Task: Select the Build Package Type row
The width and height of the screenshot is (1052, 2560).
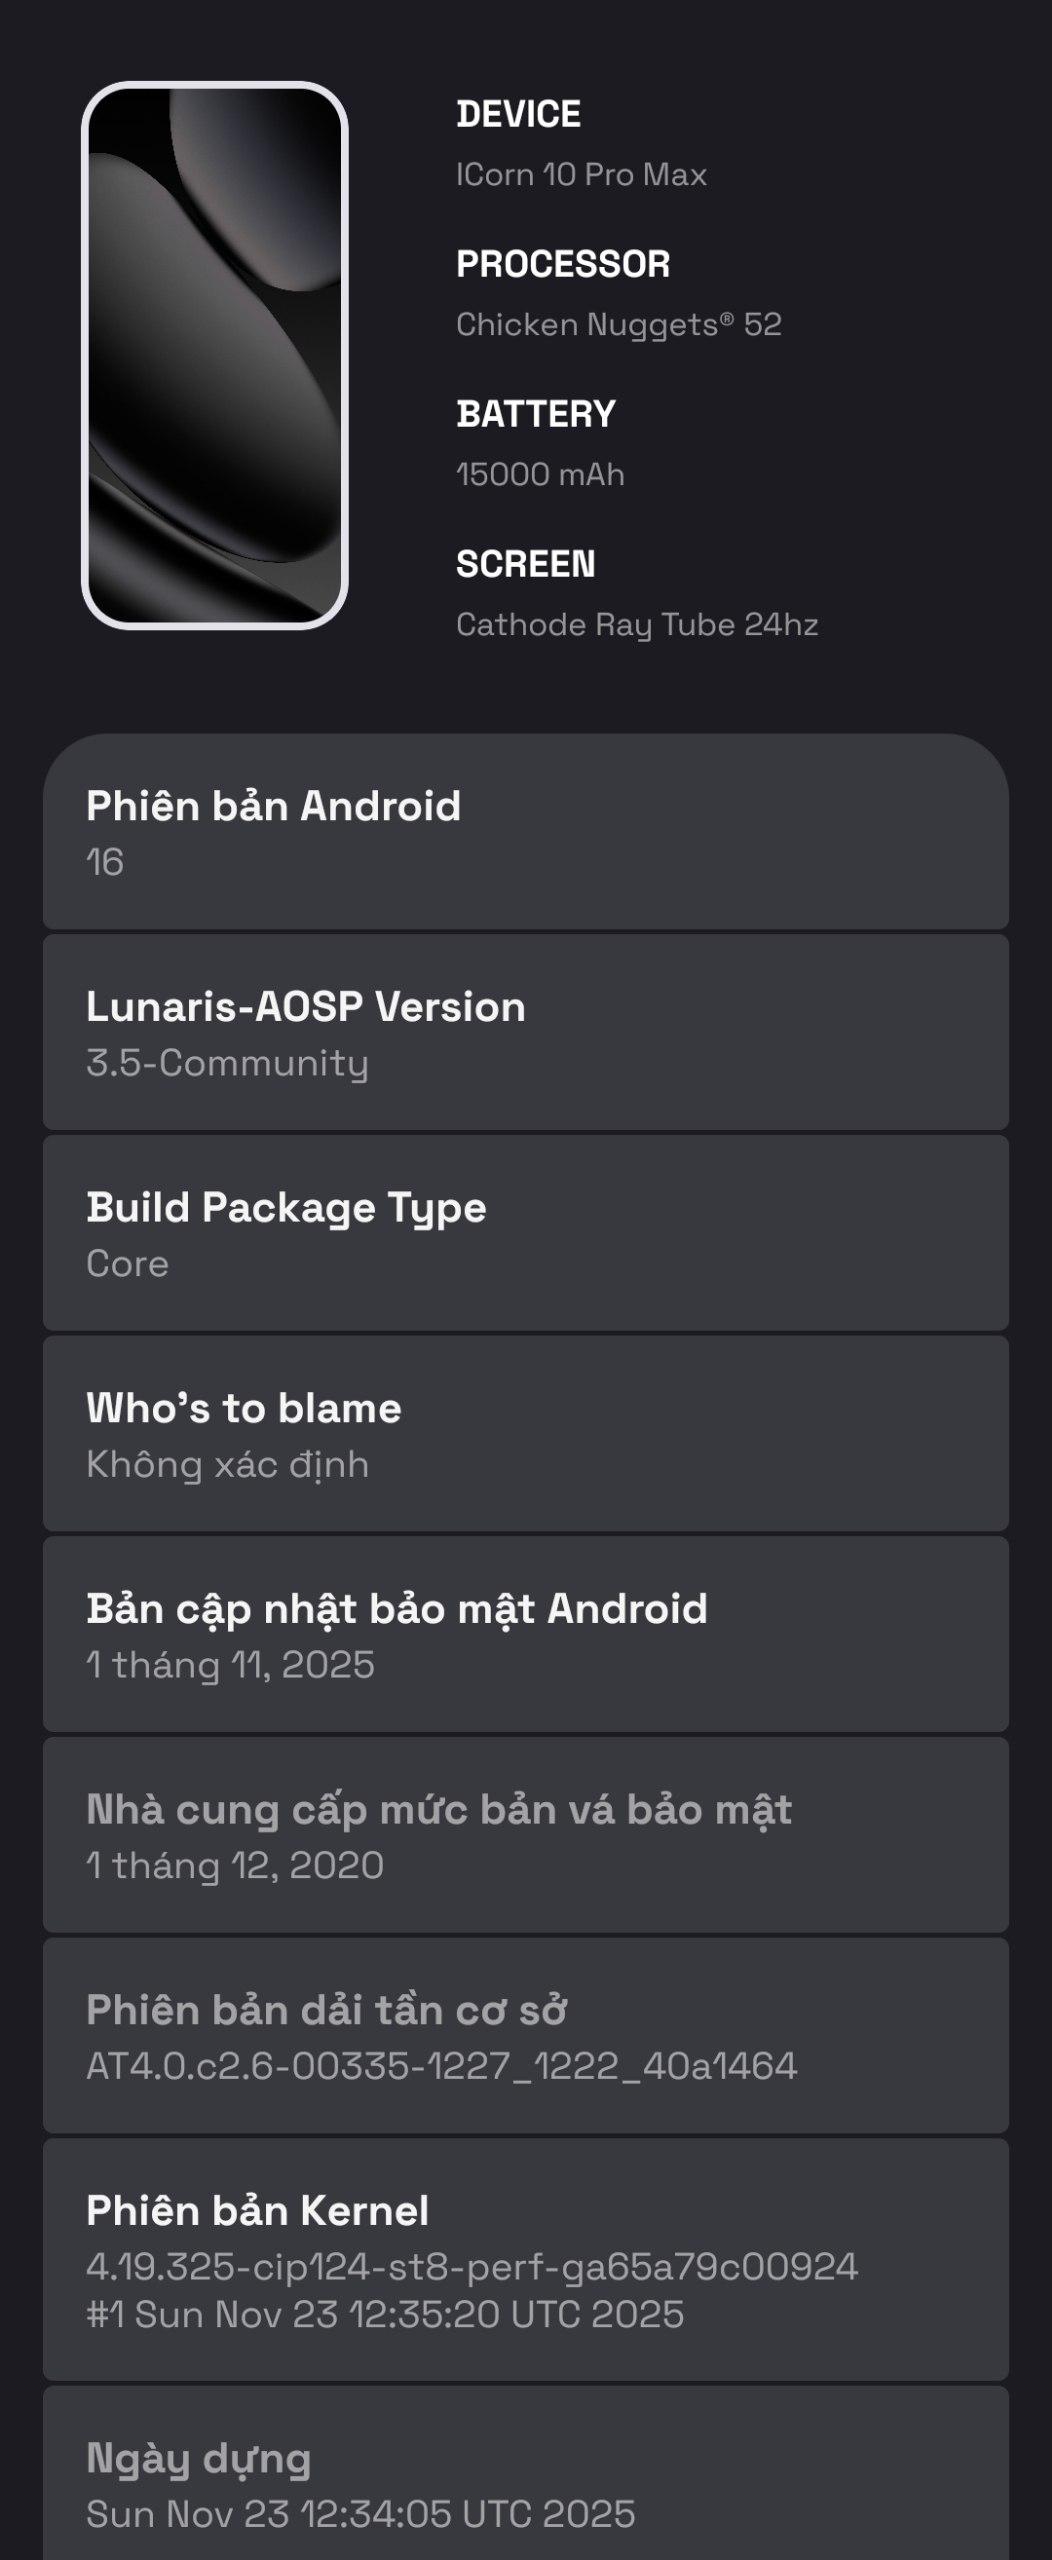Action: tap(525, 1233)
